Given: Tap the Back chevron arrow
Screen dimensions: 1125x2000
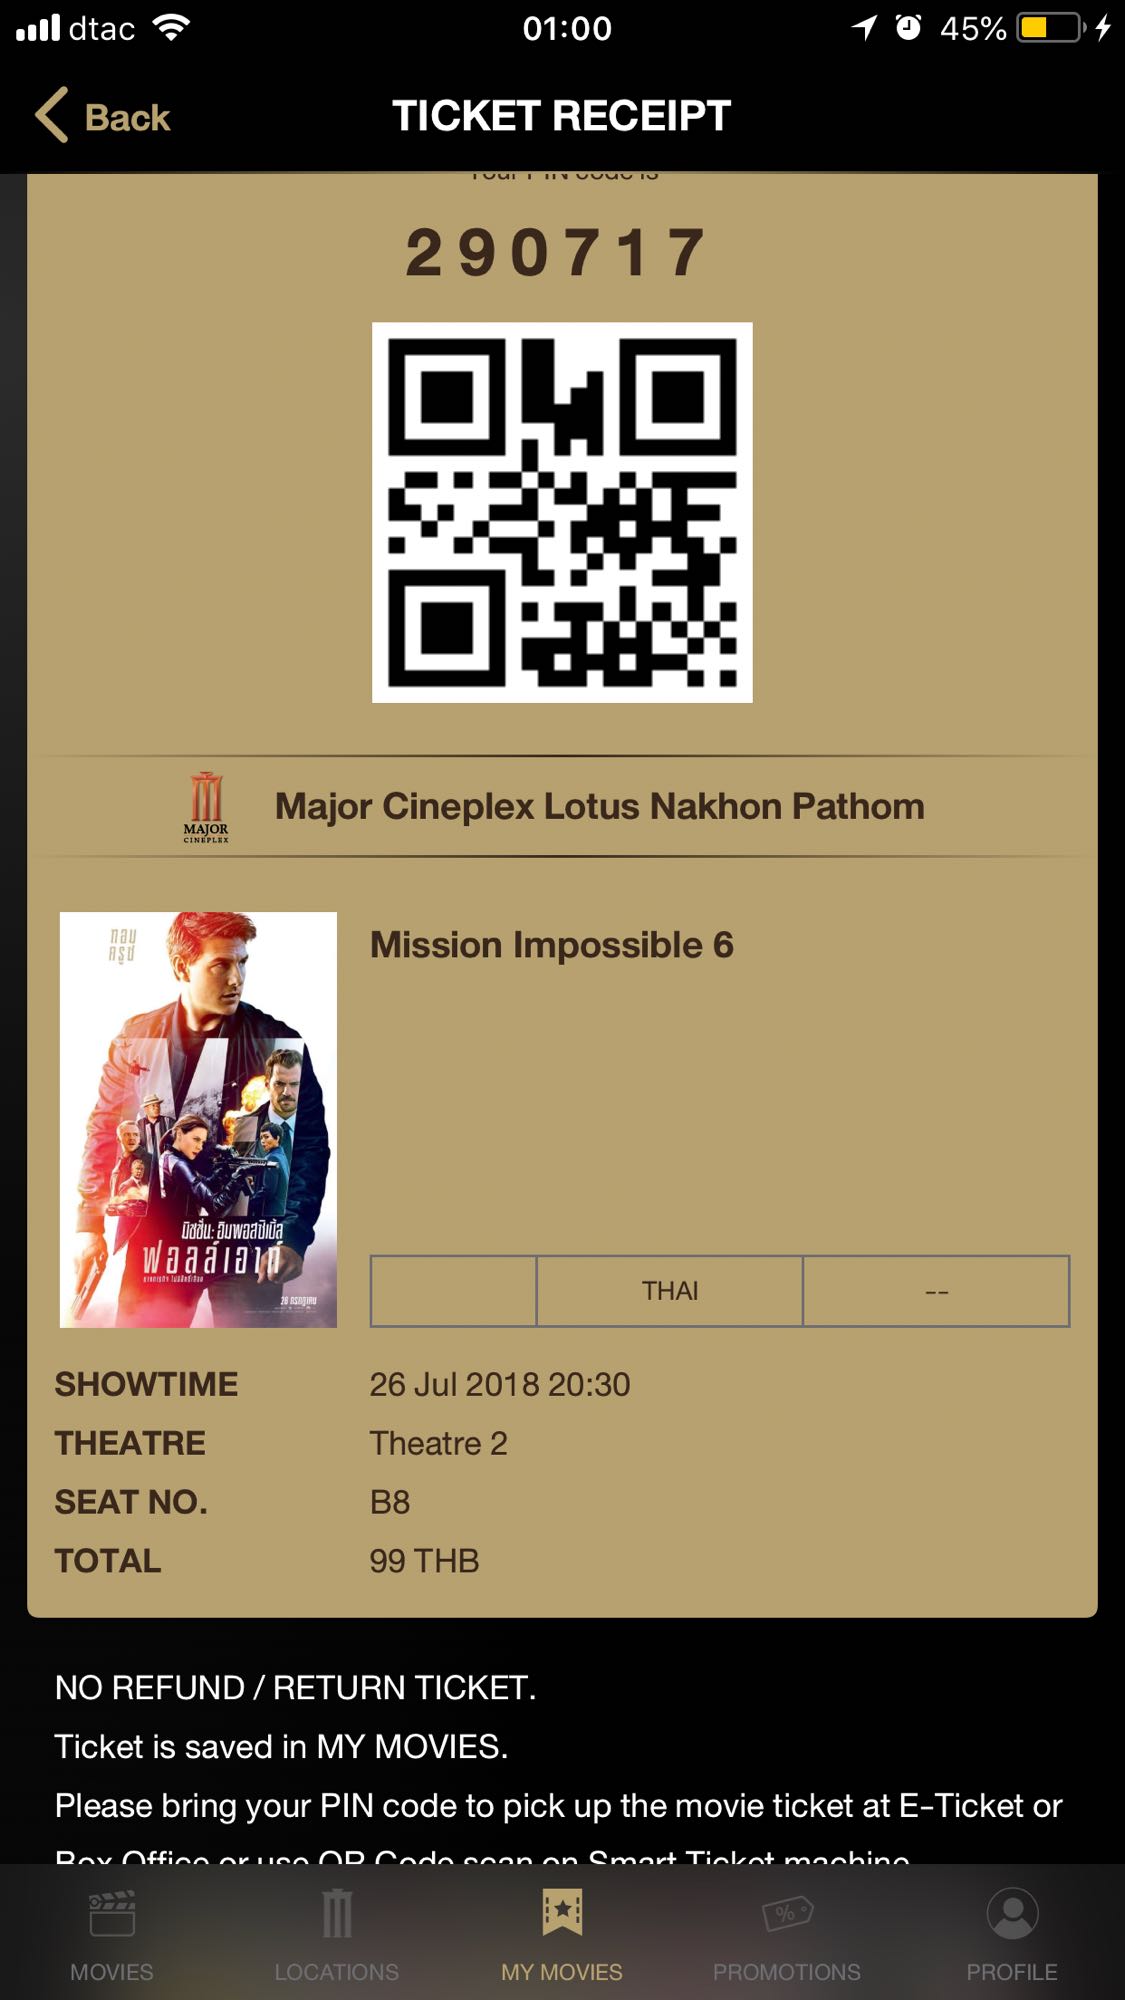Looking at the screenshot, I should tap(52, 115).
